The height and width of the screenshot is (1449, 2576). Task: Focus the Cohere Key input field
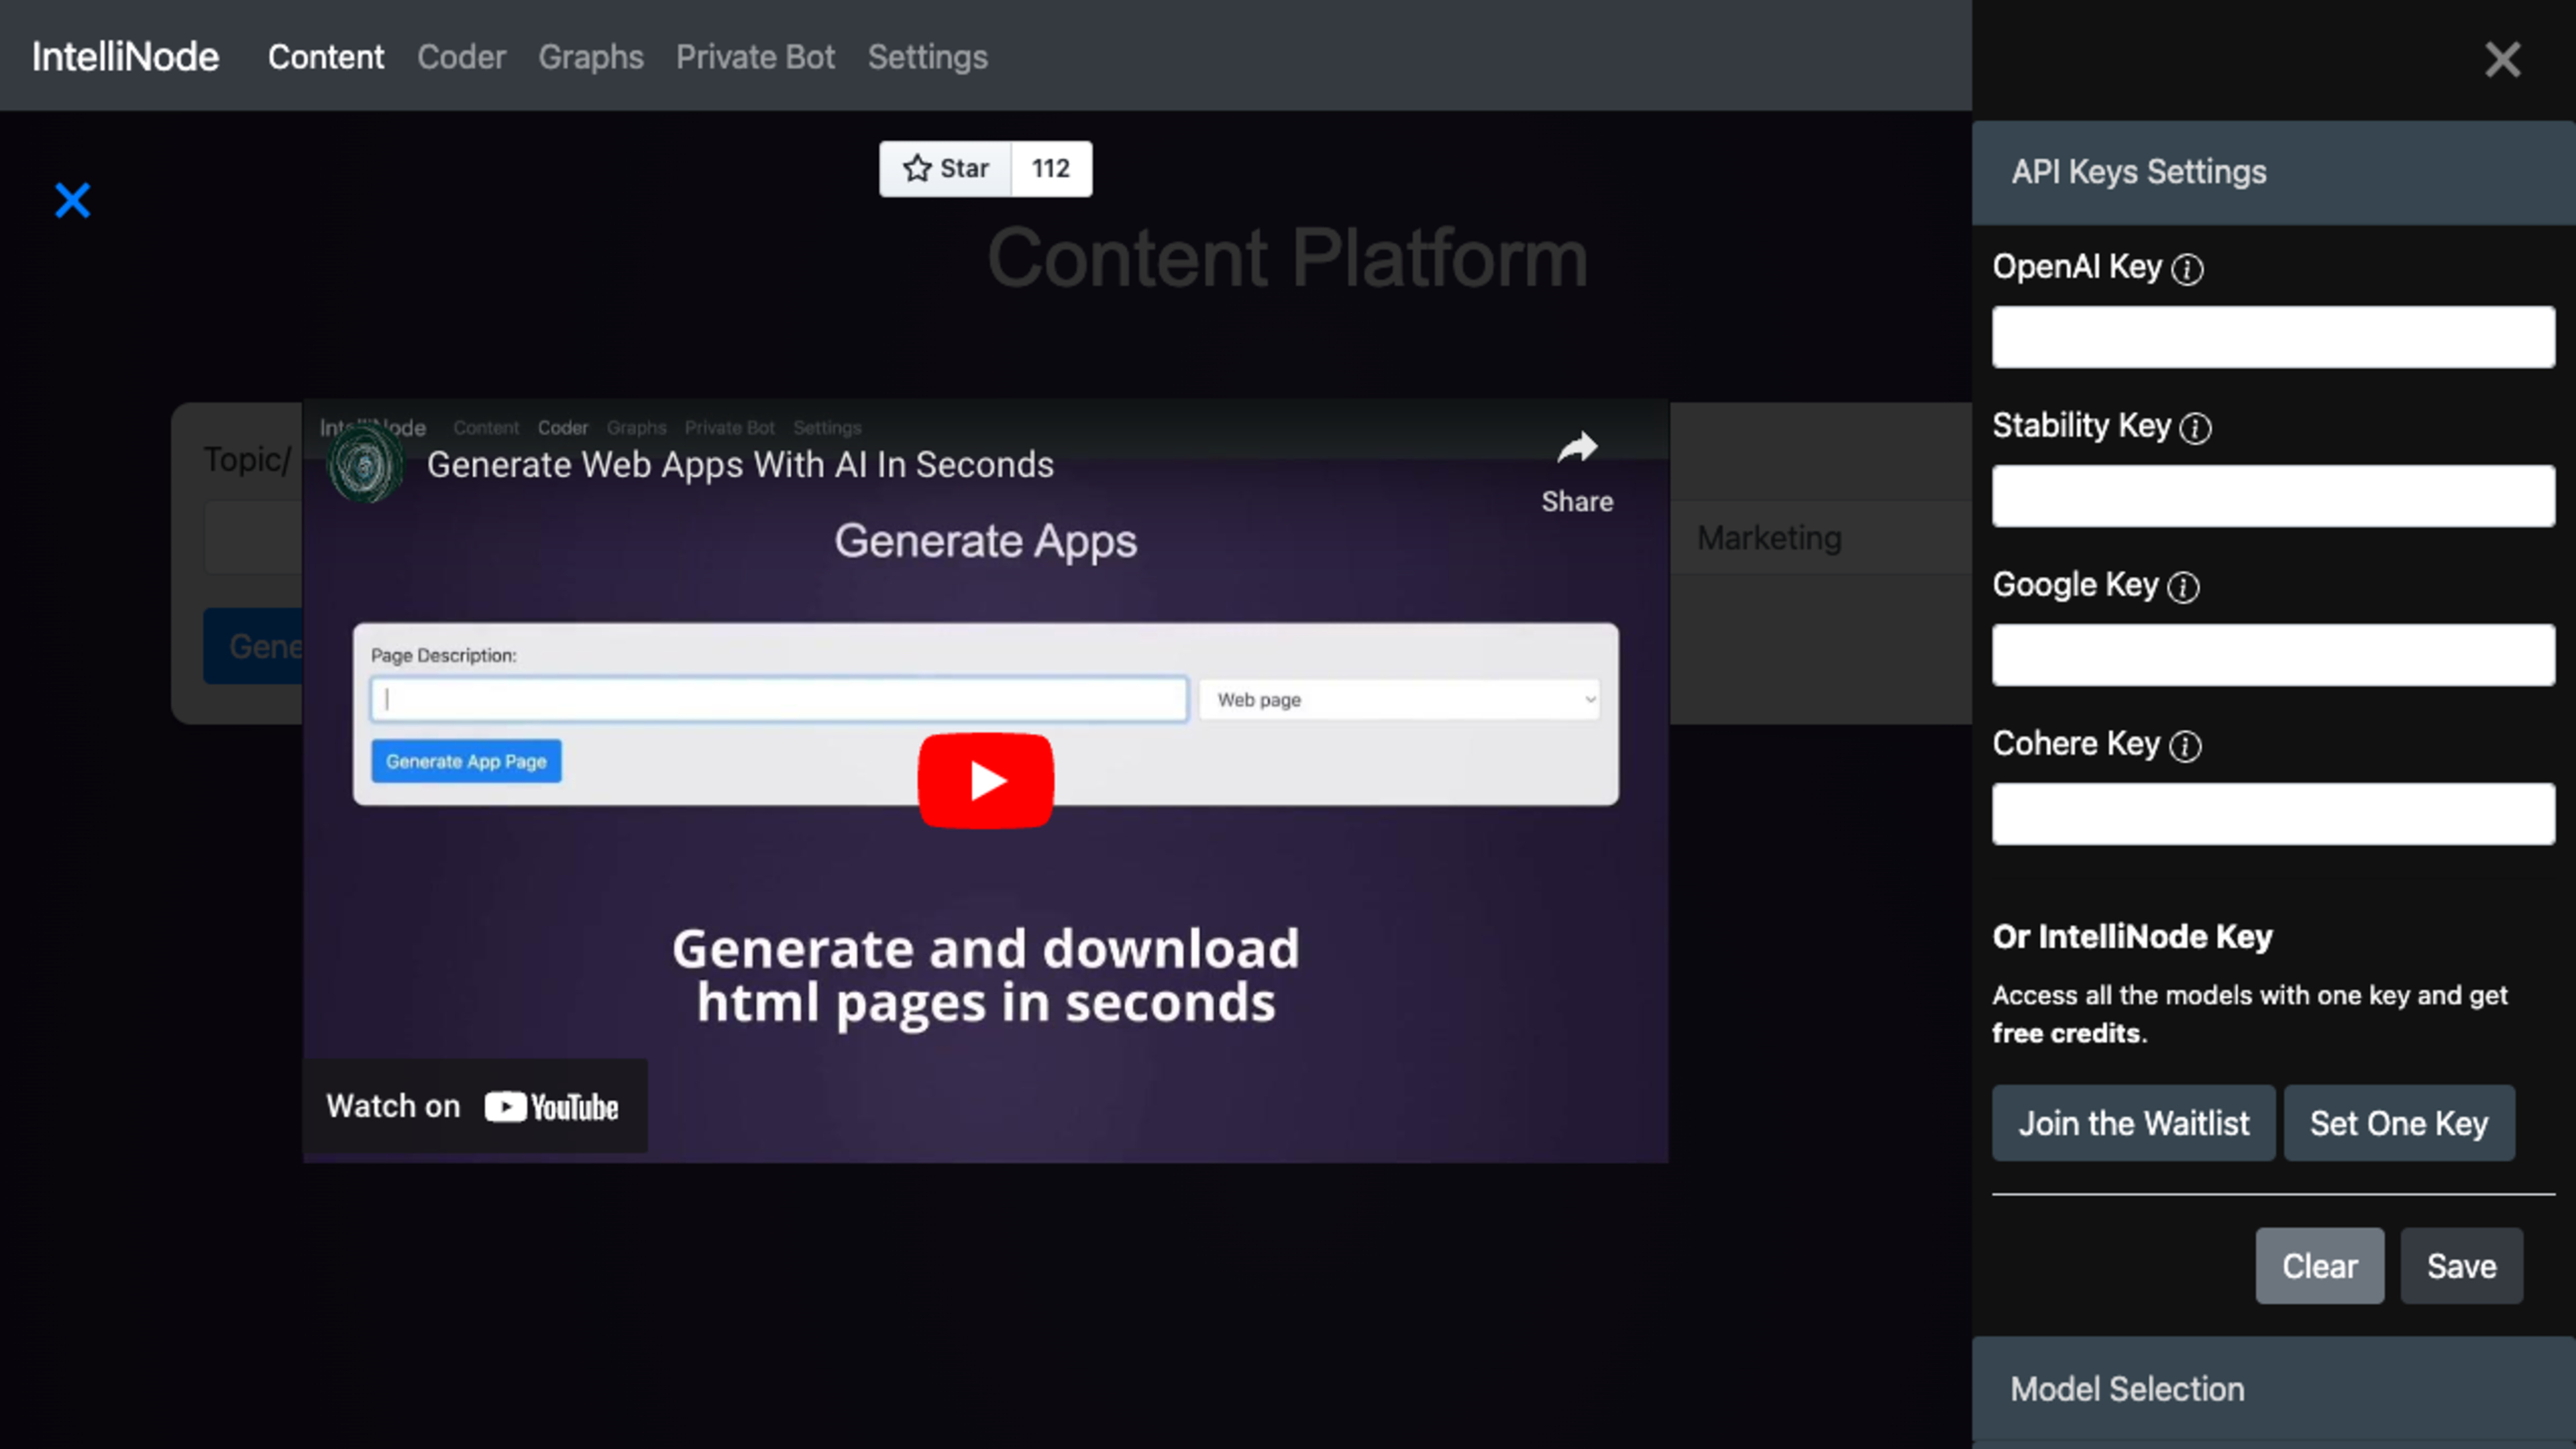tap(2273, 814)
